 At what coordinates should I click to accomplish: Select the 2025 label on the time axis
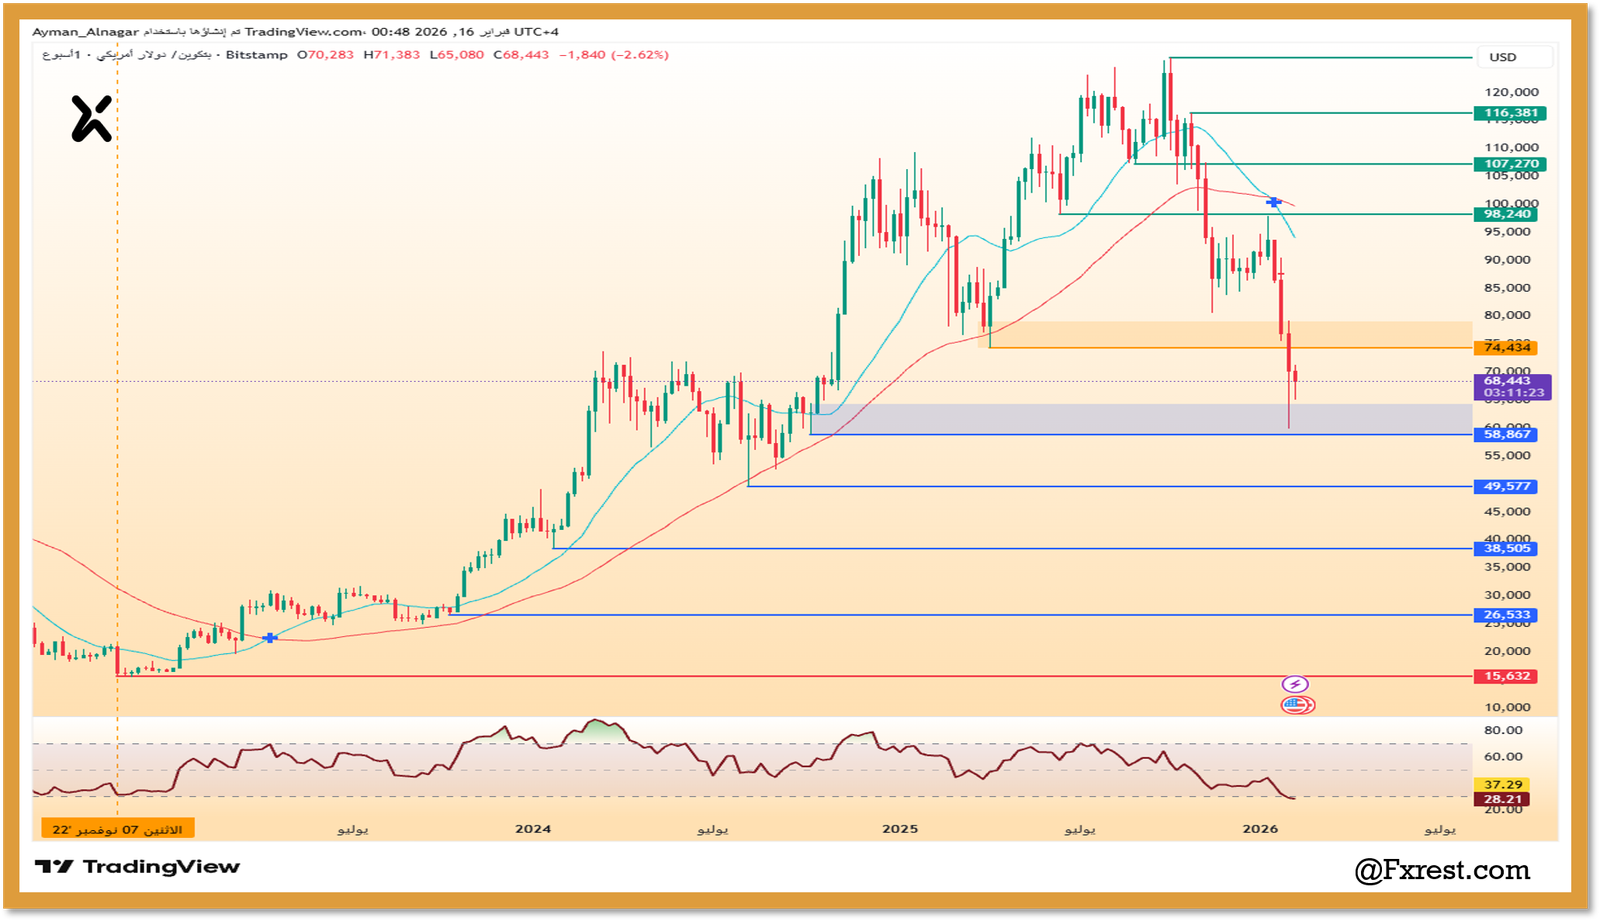click(x=898, y=829)
